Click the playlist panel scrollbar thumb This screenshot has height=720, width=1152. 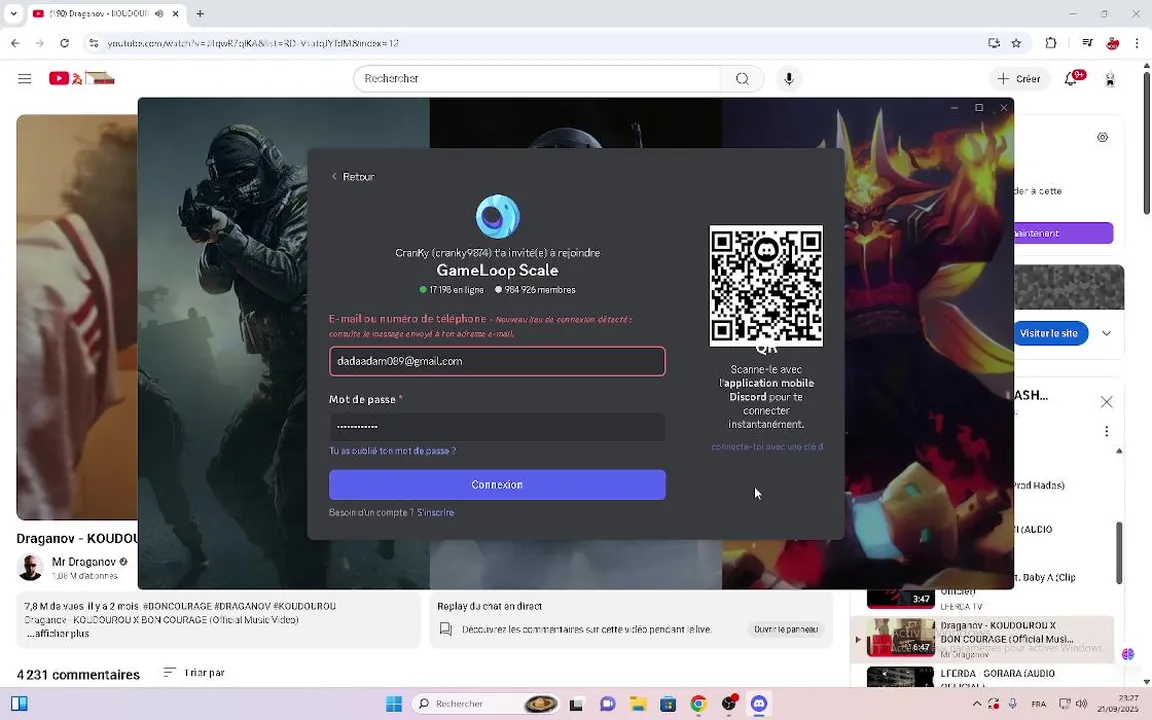1119,552
